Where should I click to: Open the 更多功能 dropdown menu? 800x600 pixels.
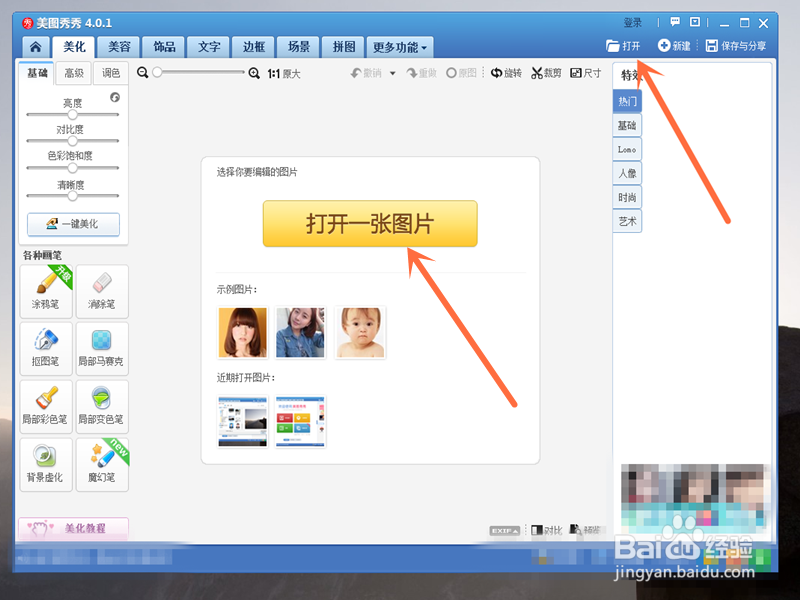[x=400, y=47]
